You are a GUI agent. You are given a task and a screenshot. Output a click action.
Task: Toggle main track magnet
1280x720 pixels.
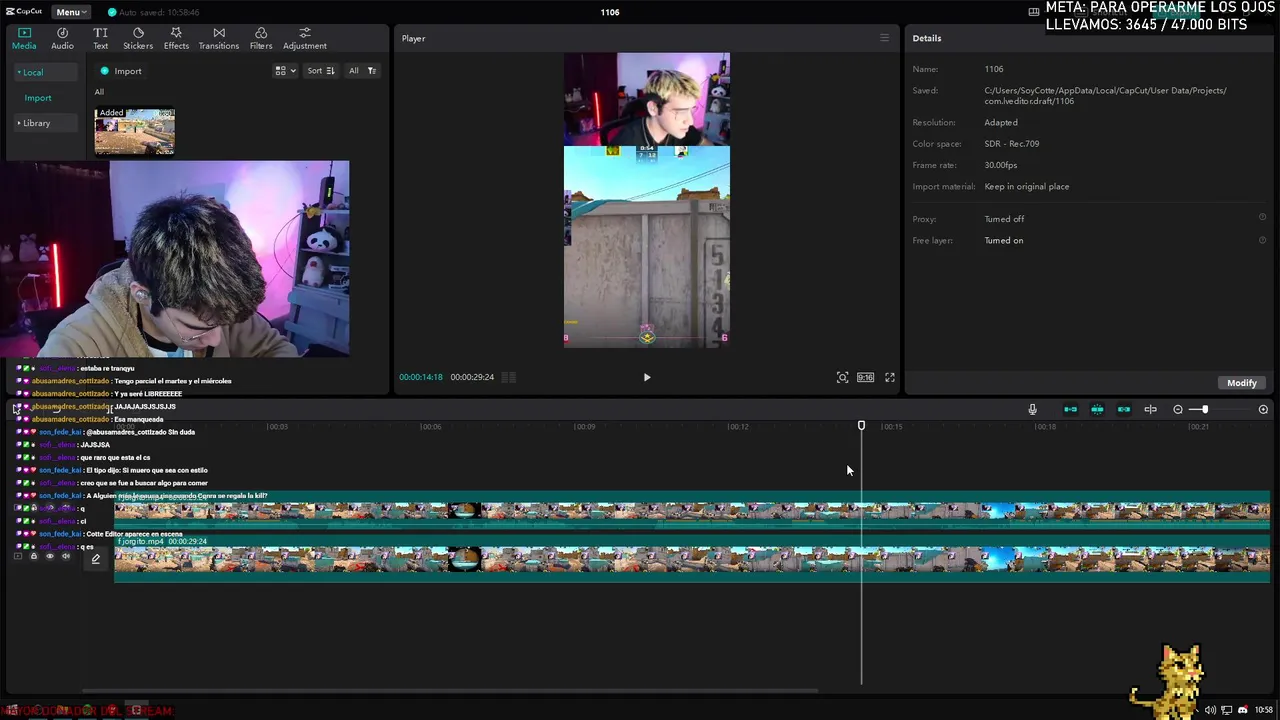click(1070, 409)
